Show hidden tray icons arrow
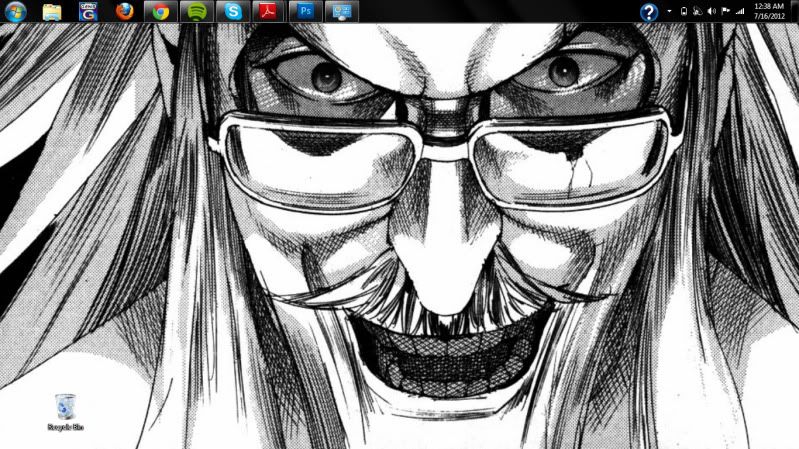Viewport: 799px width, 449px height. [669, 11]
